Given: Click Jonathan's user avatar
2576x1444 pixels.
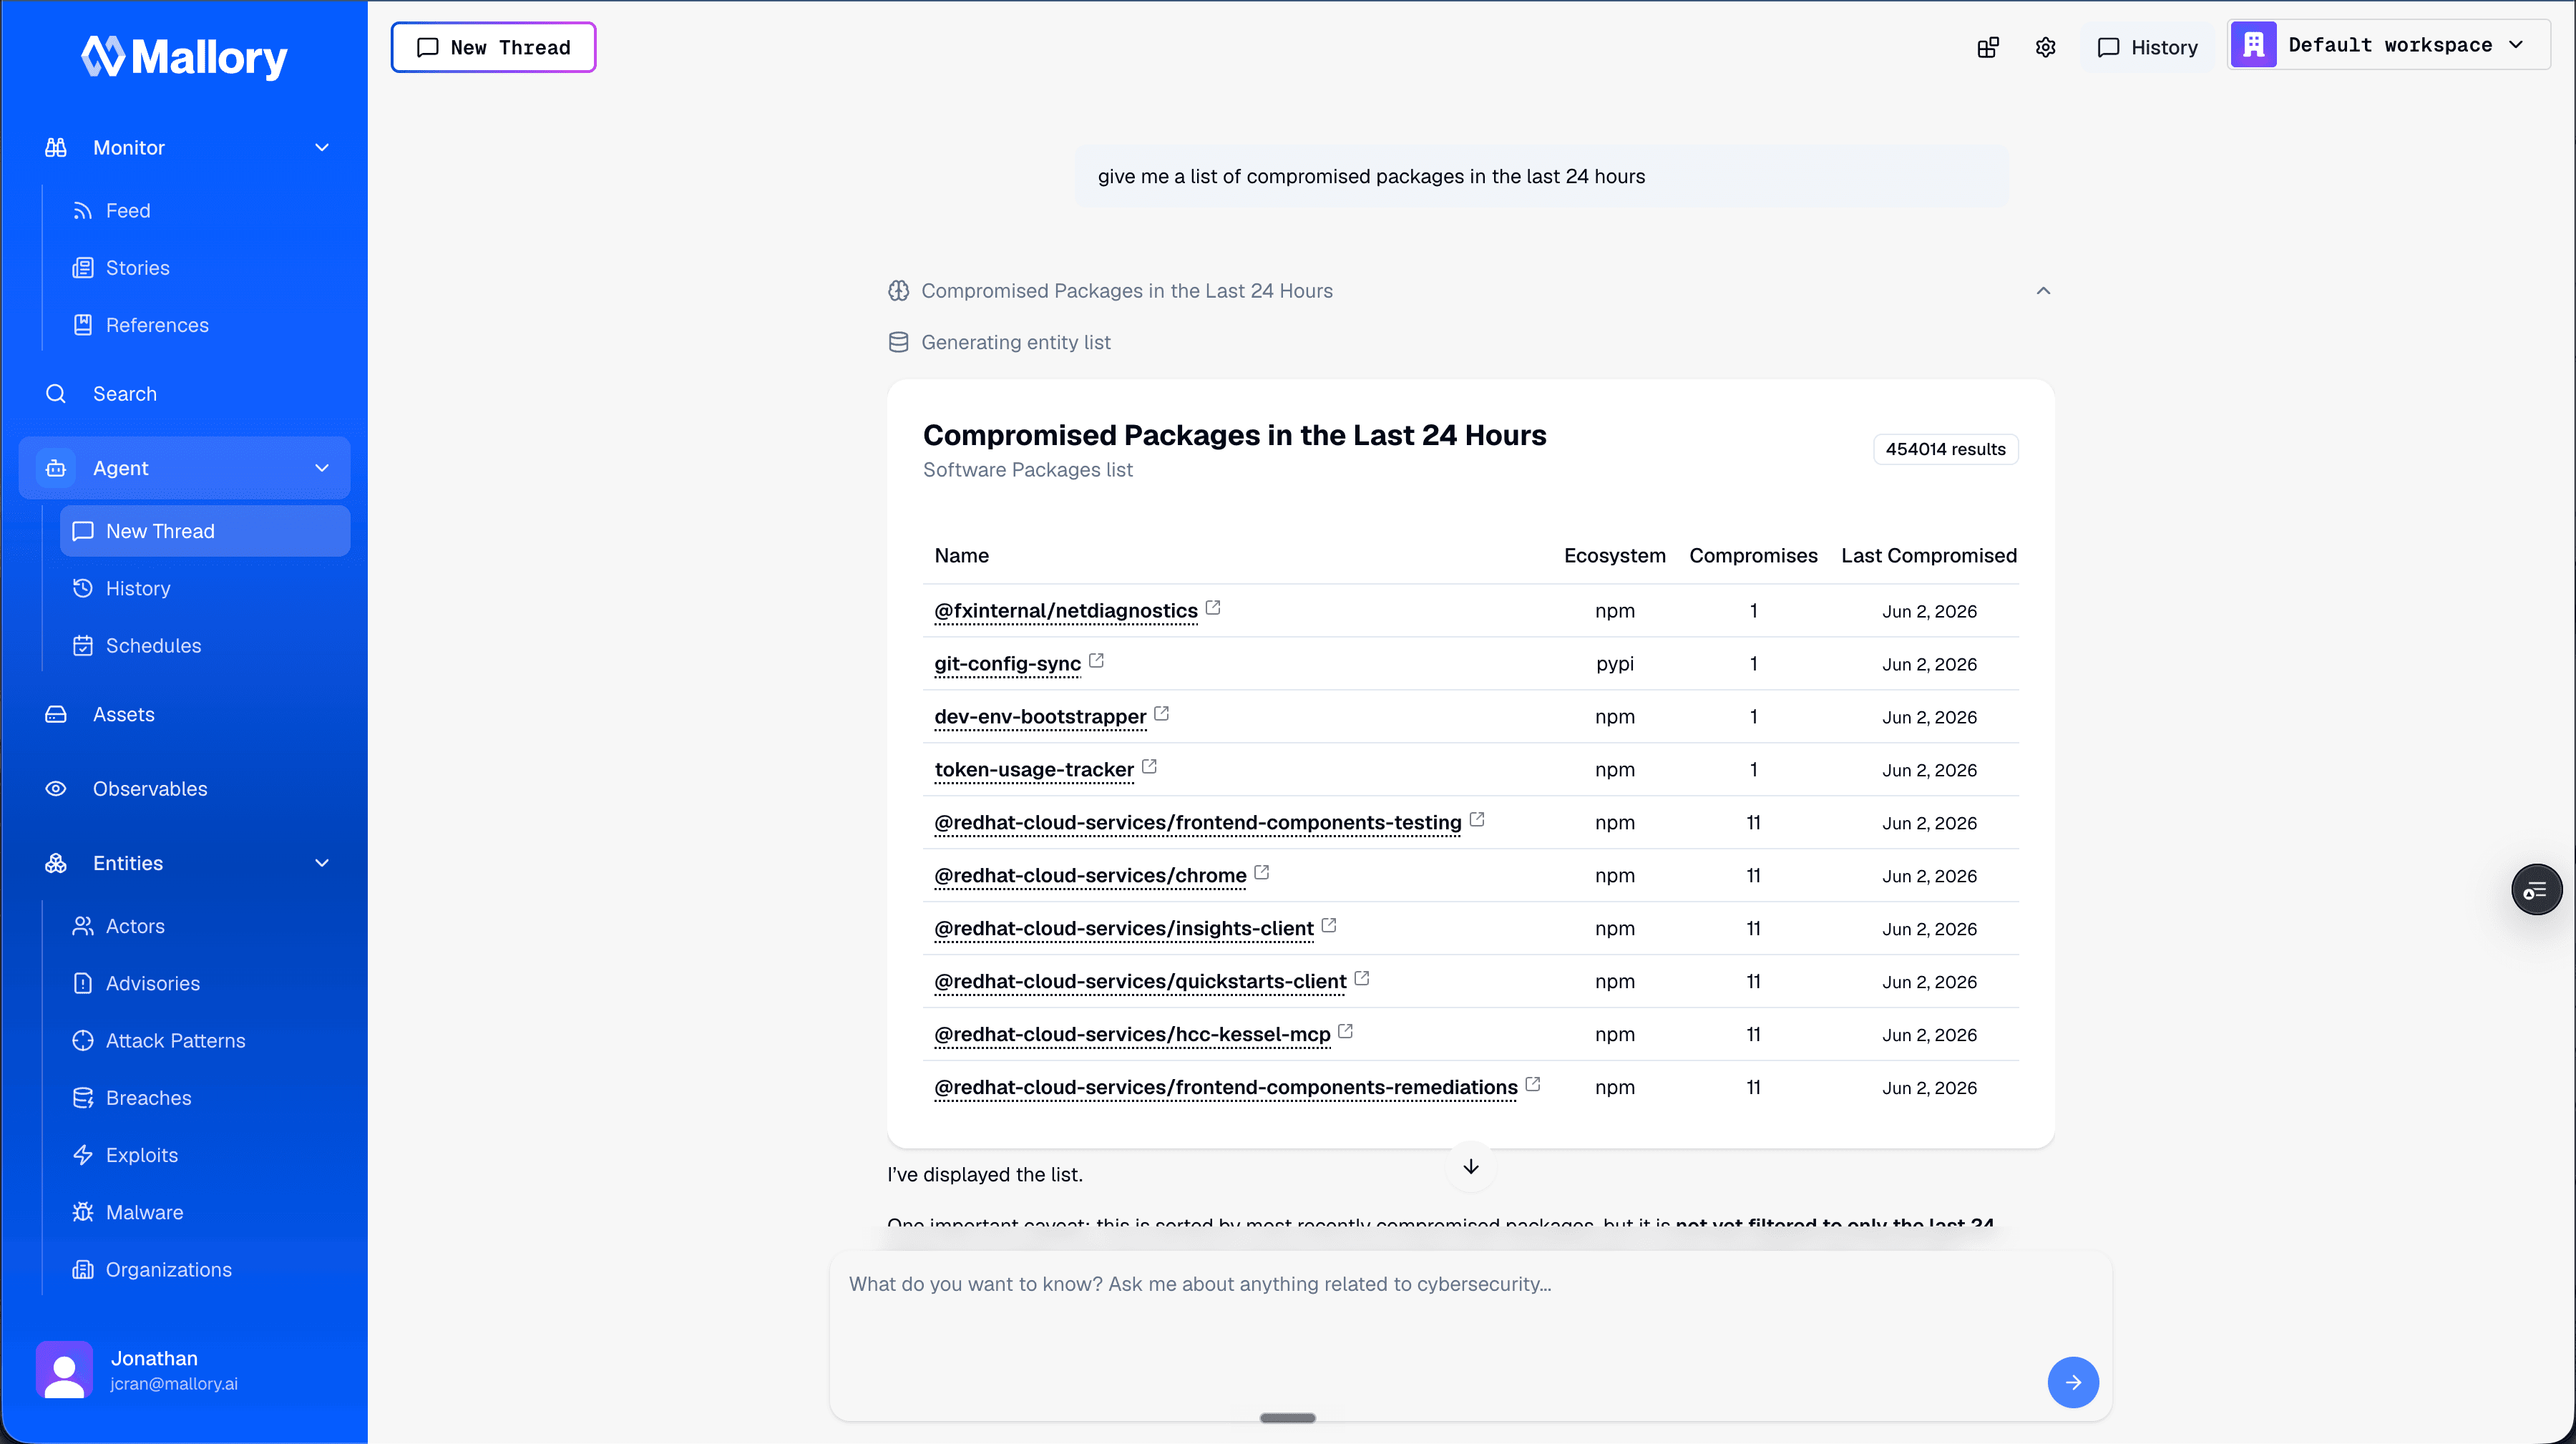Looking at the screenshot, I should click(64, 1369).
